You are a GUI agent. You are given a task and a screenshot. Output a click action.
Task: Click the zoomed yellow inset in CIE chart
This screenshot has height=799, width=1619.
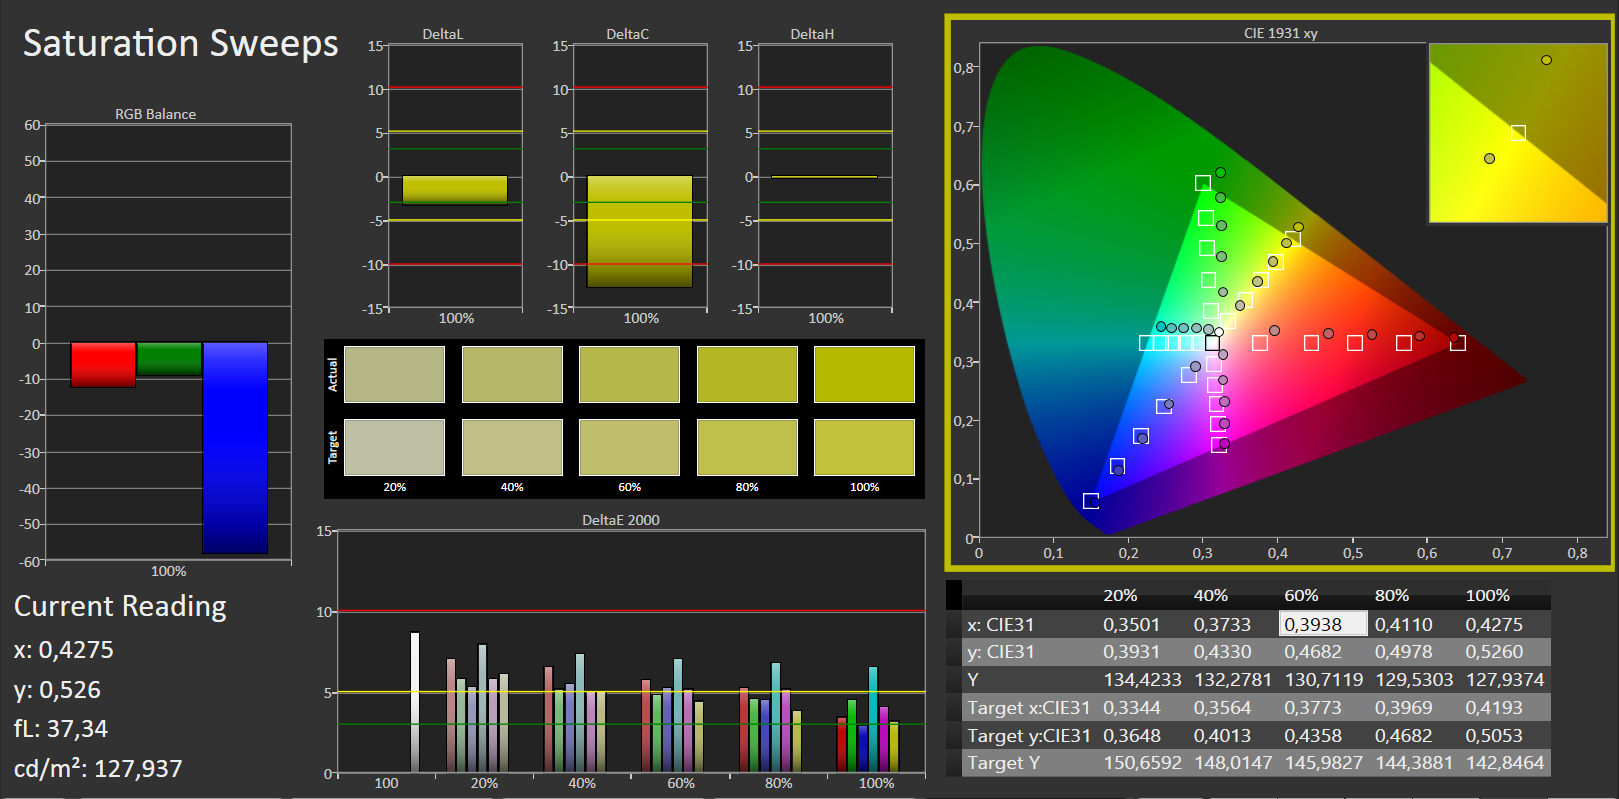[x=1518, y=133]
